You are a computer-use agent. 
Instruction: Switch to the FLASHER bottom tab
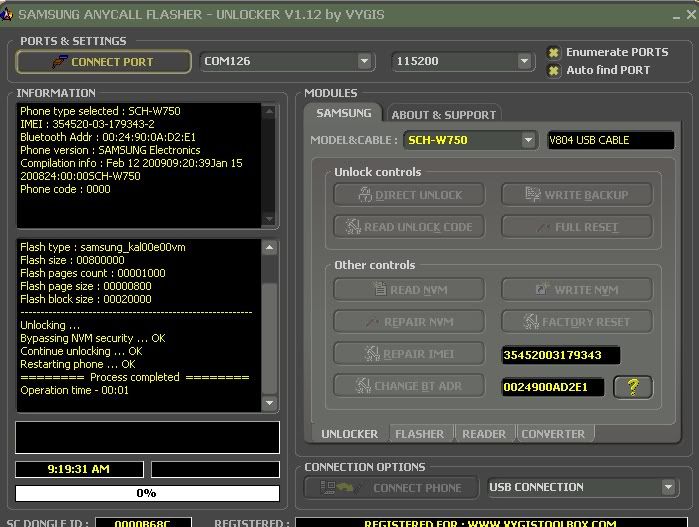(419, 434)
